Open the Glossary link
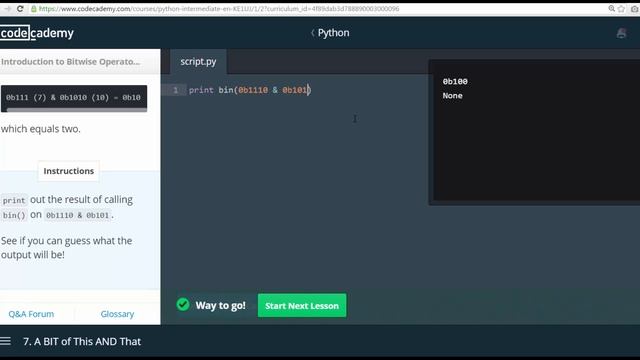This screenshot has height=360, width=640. 117,314
